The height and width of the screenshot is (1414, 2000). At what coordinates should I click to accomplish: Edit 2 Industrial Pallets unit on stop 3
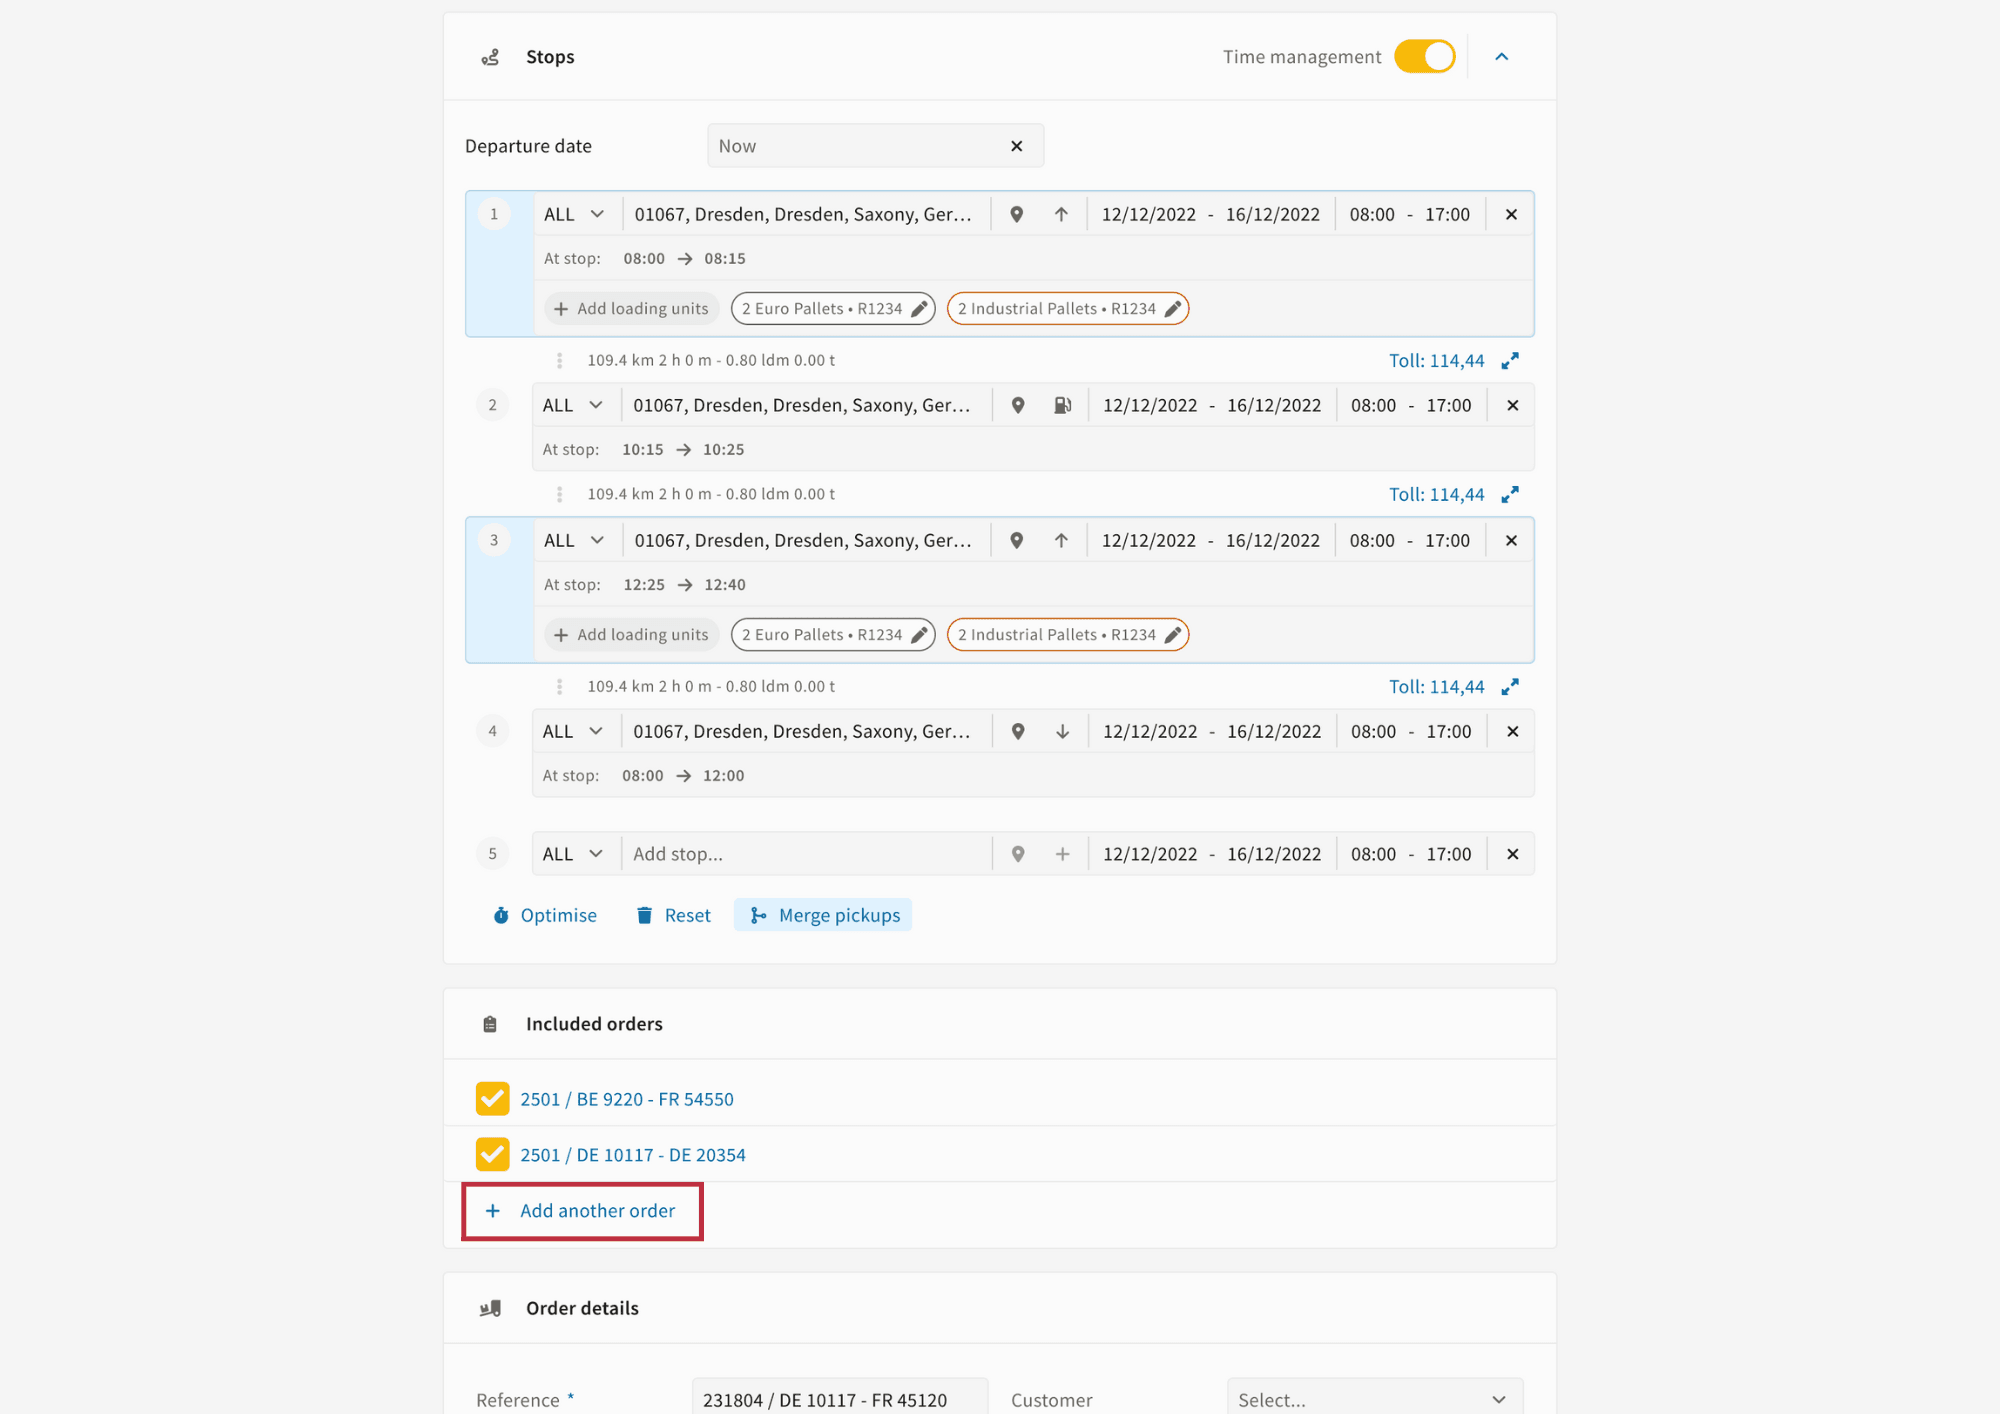click(x=1173, y=635)
